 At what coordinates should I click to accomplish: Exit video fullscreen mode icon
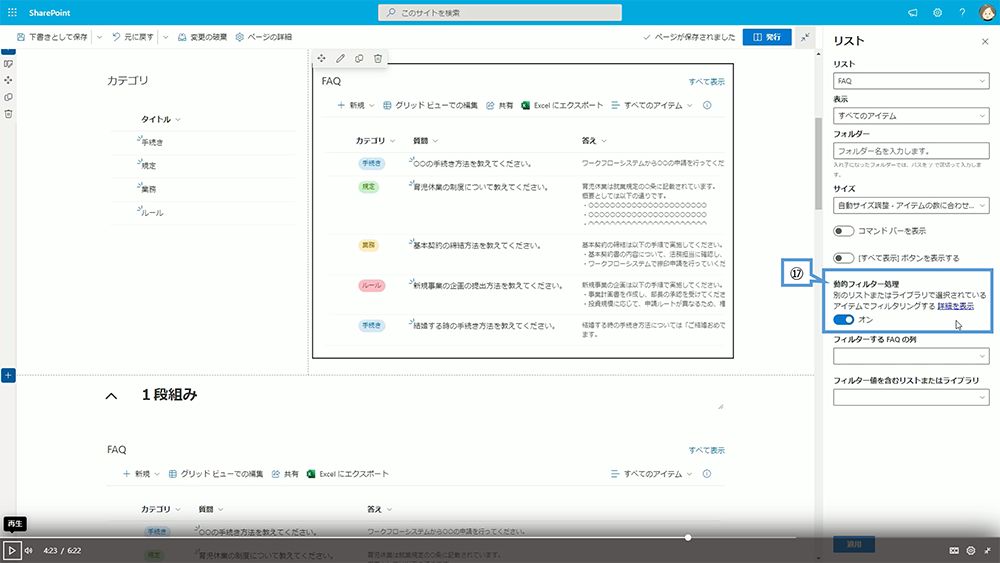pos(987,550)
